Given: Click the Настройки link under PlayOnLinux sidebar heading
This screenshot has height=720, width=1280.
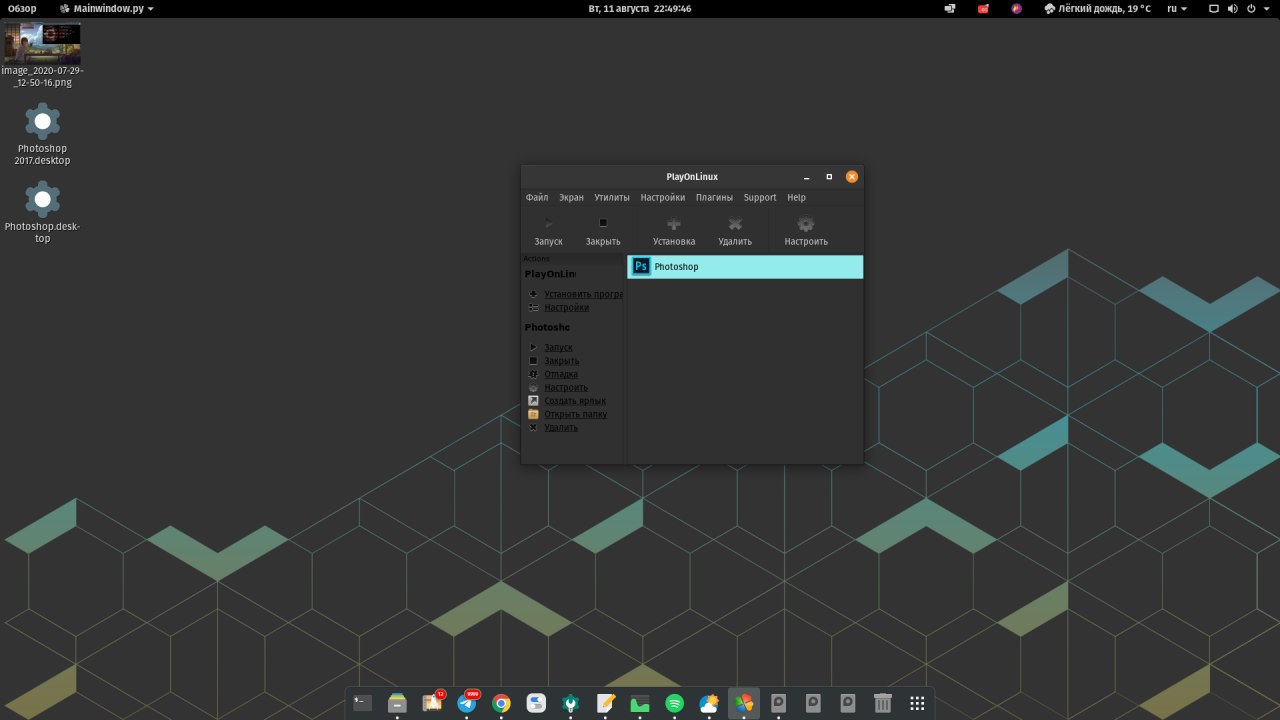Looking at the screenshot, I should click(x=566, y=308).
